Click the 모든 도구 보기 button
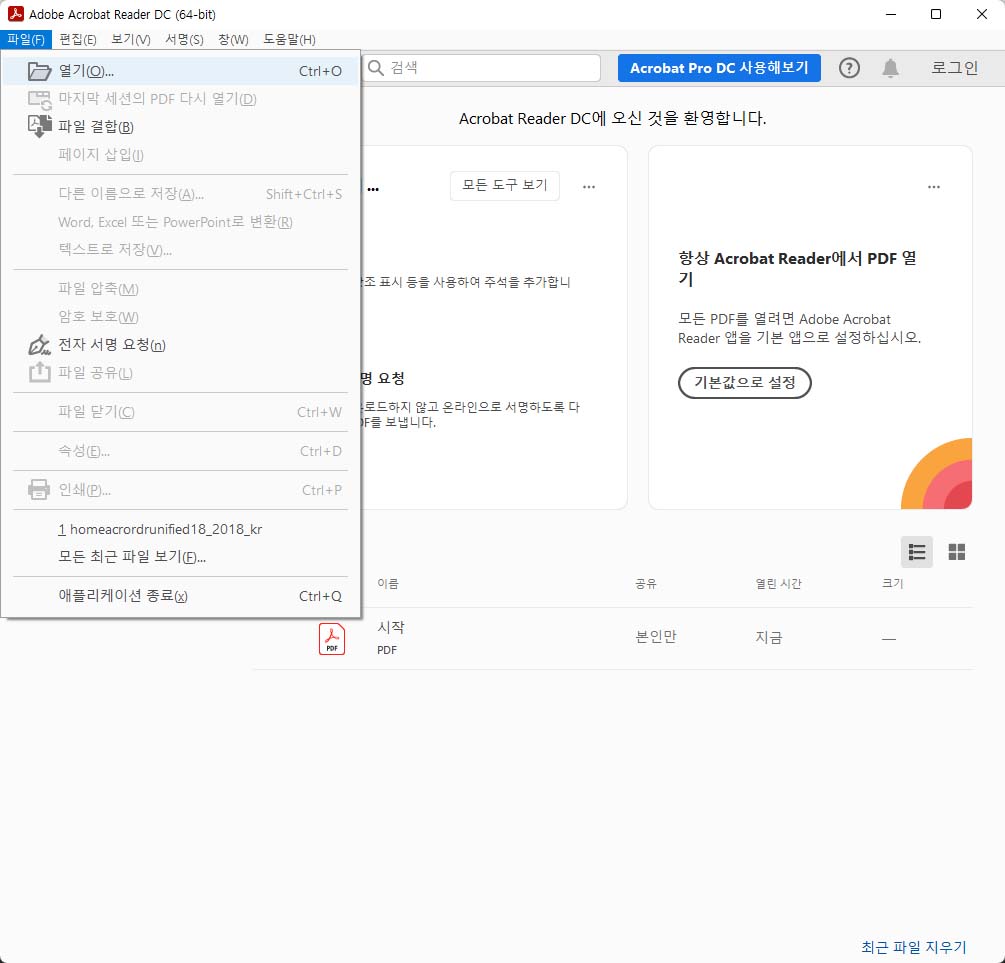The width and height of the screenshot is (1005, 963). pyautogui.click(x=504, y=185)
